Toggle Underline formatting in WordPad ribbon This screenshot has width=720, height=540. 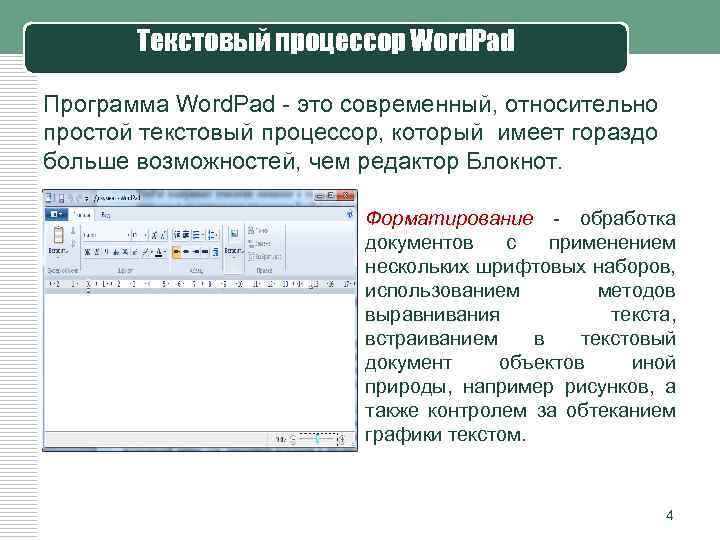coord(106,252)
